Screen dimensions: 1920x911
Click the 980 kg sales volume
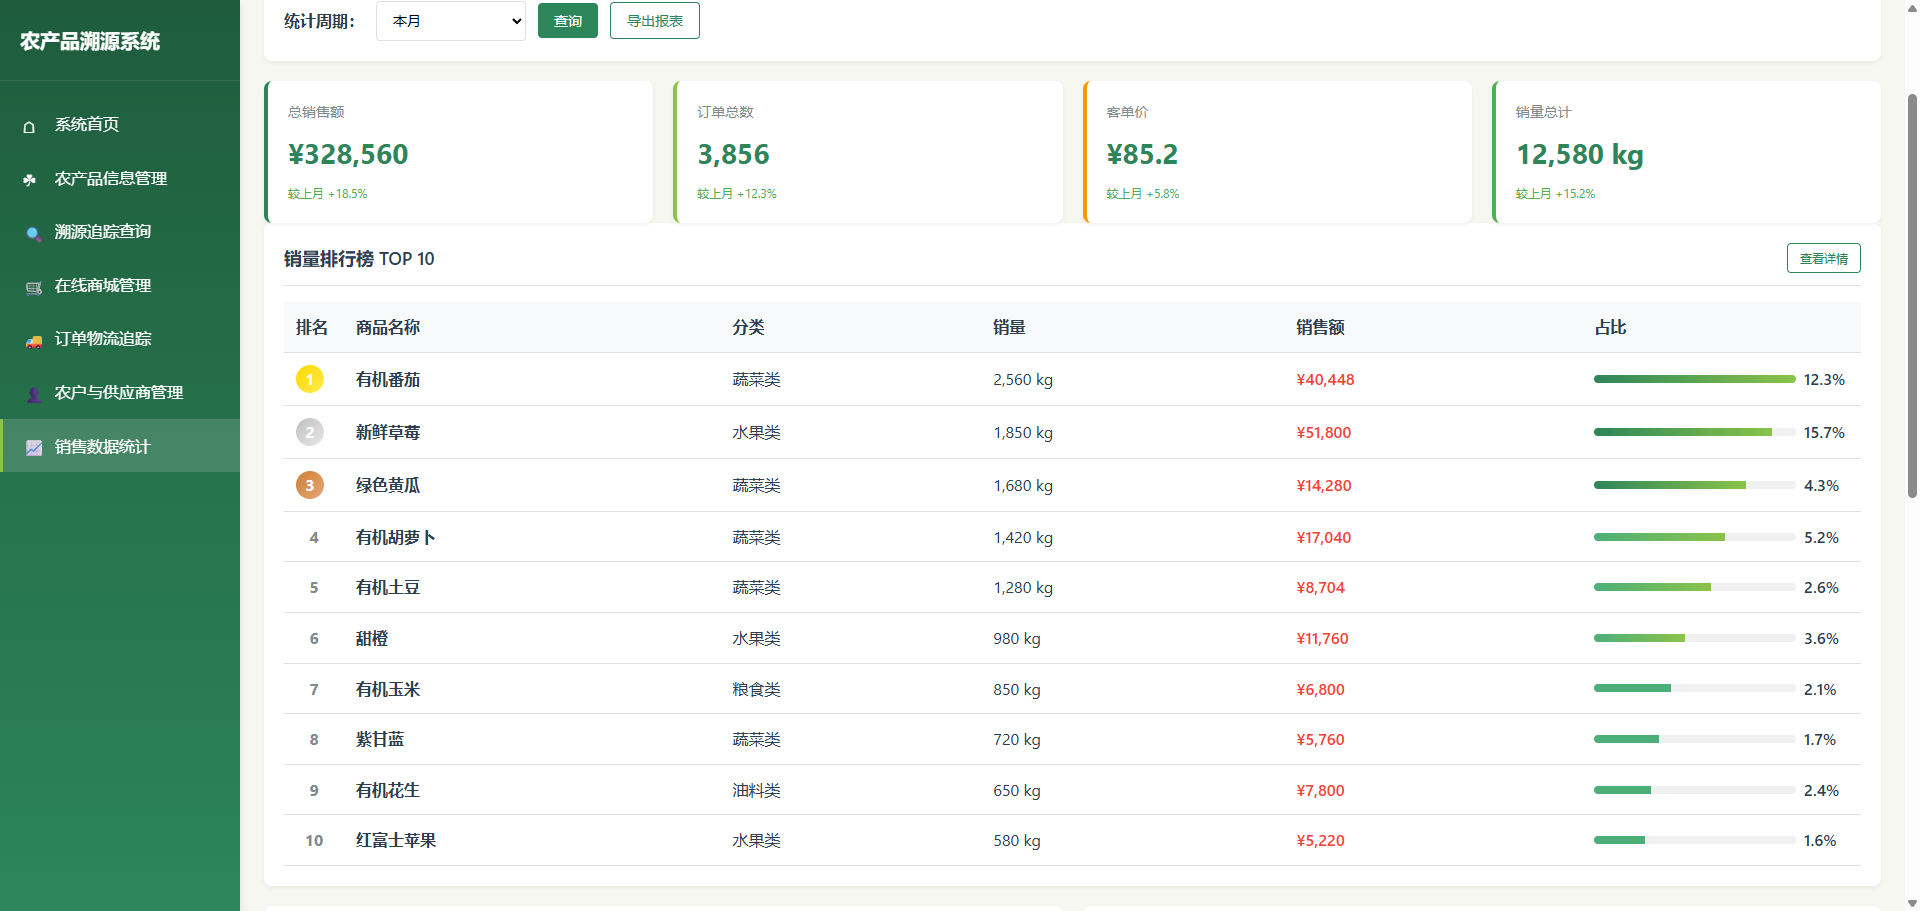[1017, 638]
